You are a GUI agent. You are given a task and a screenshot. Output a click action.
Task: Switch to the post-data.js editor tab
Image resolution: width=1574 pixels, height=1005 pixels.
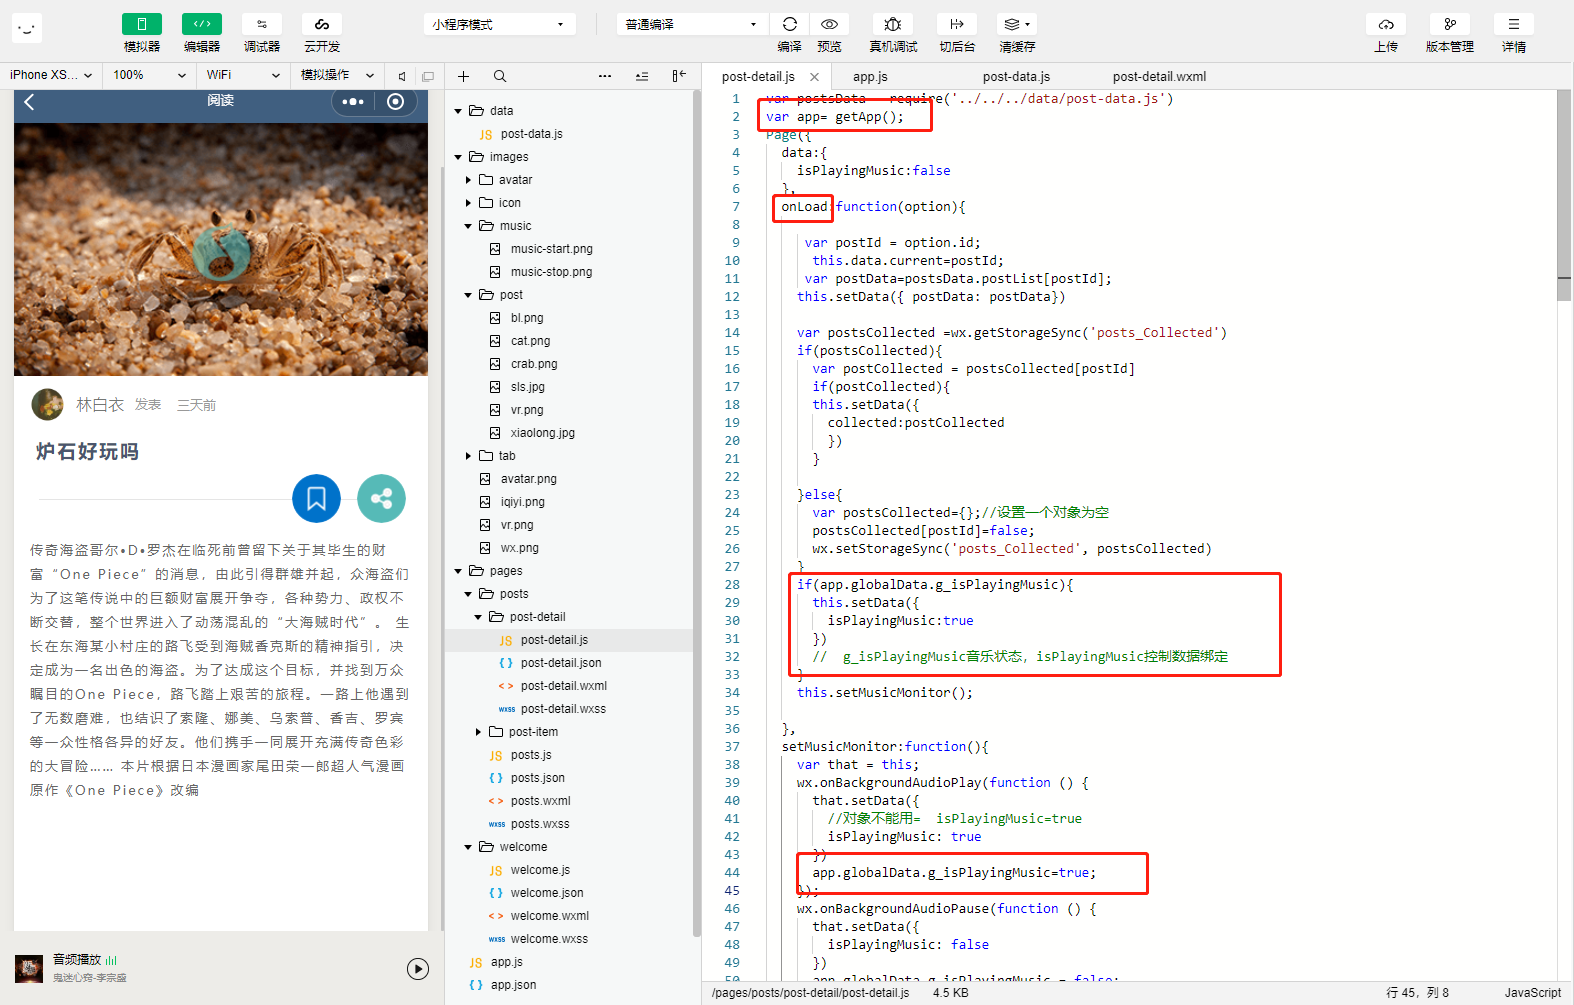1016,76
